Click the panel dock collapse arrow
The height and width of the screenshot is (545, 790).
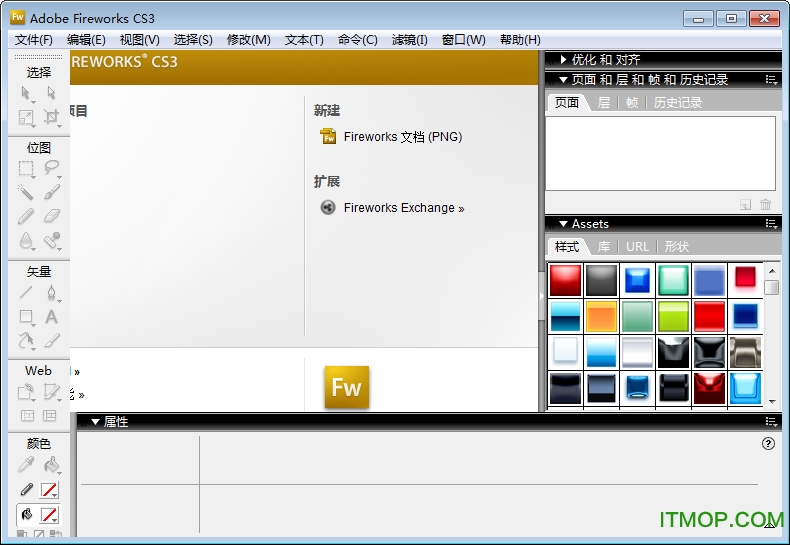click(542, 297)
